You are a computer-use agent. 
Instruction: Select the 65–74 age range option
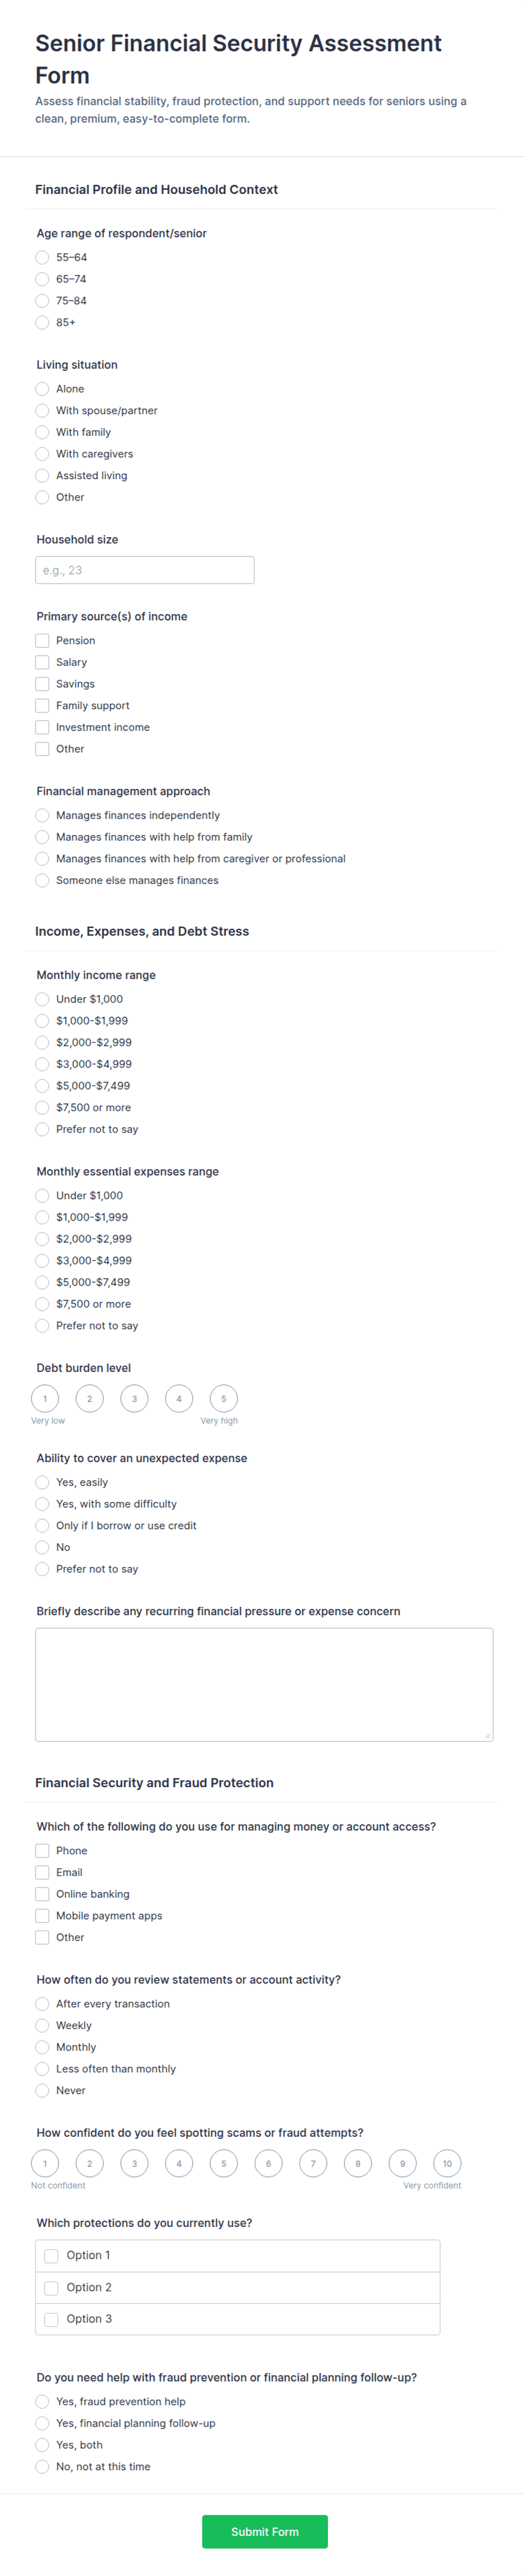tap(42, 279)
